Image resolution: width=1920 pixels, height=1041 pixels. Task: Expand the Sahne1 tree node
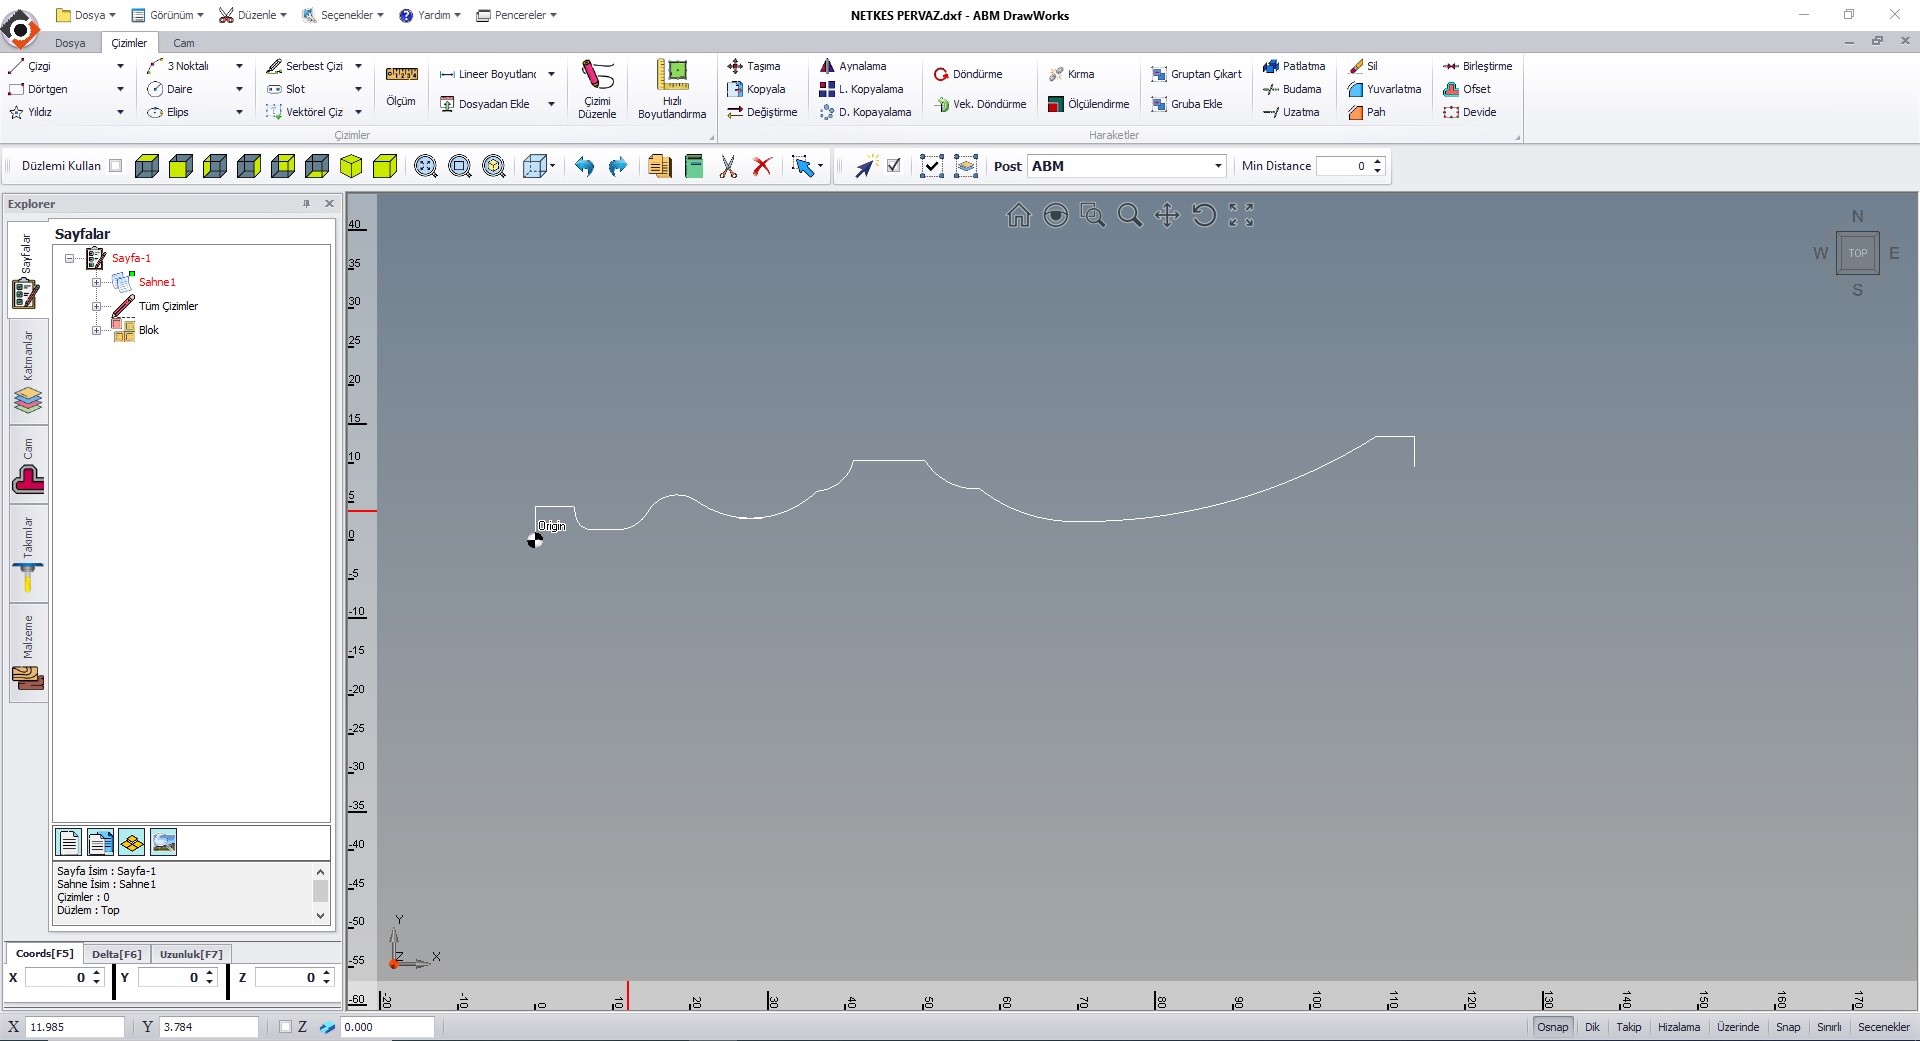tap(97, 282)
